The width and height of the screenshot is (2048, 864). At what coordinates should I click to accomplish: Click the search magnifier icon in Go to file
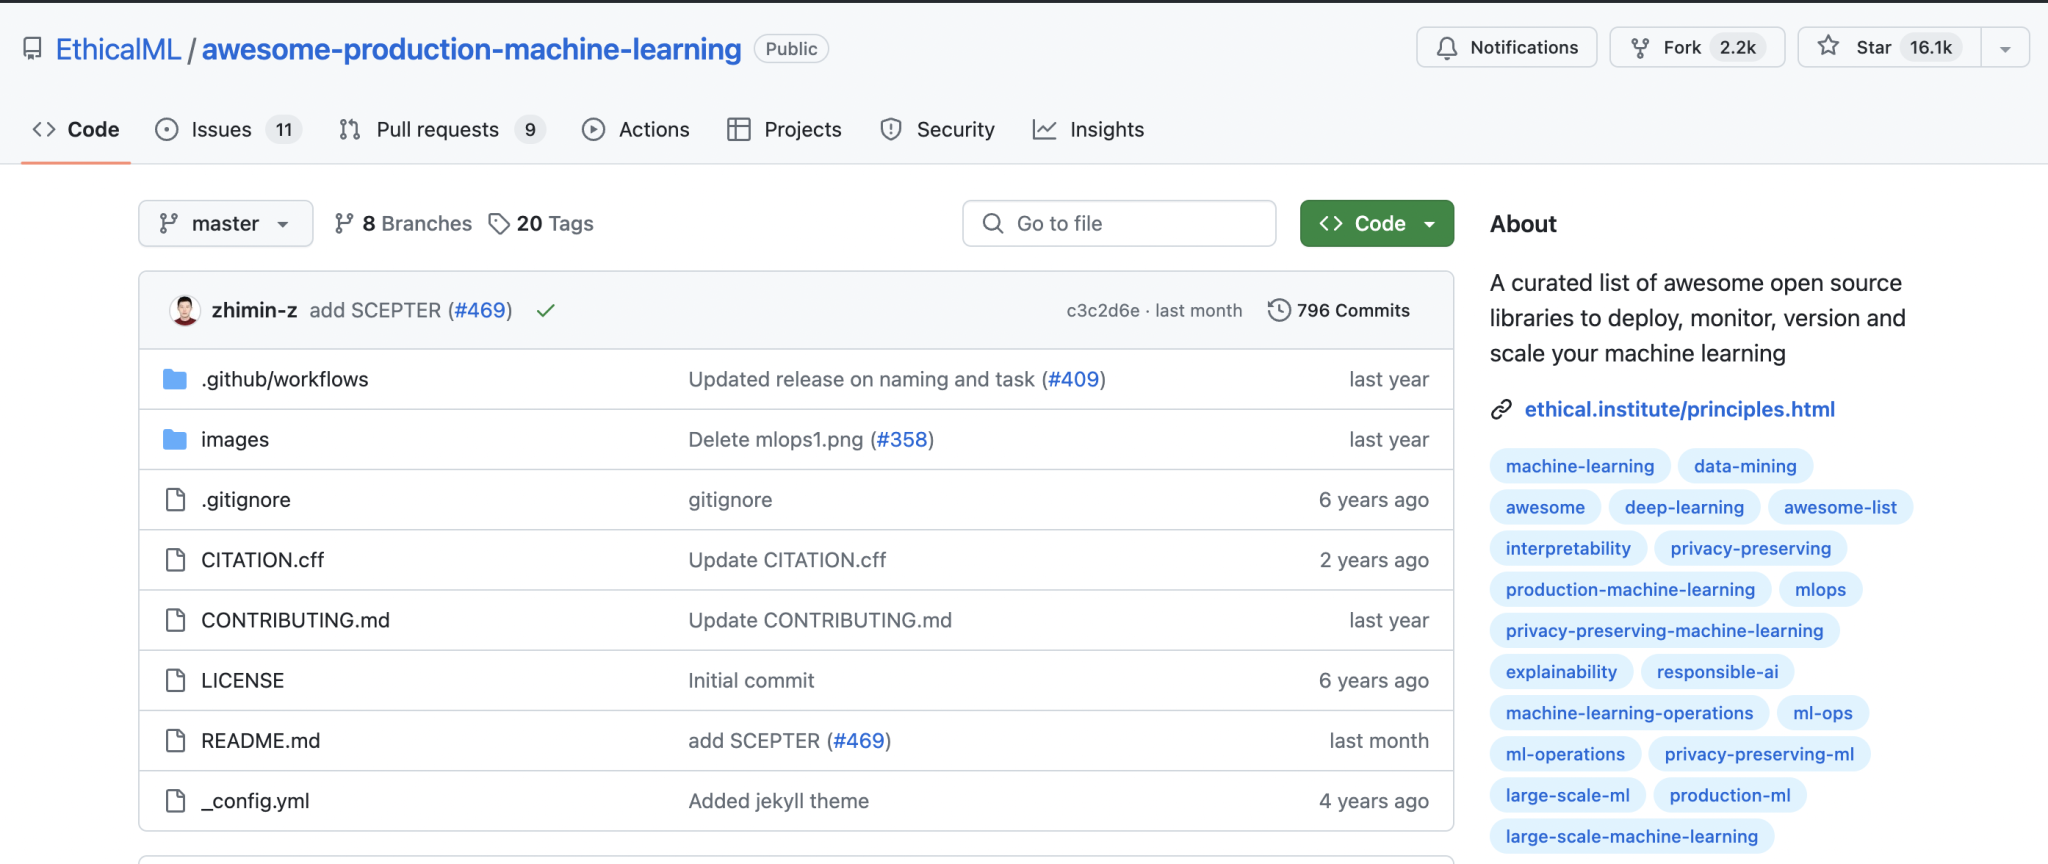[993, 223]
